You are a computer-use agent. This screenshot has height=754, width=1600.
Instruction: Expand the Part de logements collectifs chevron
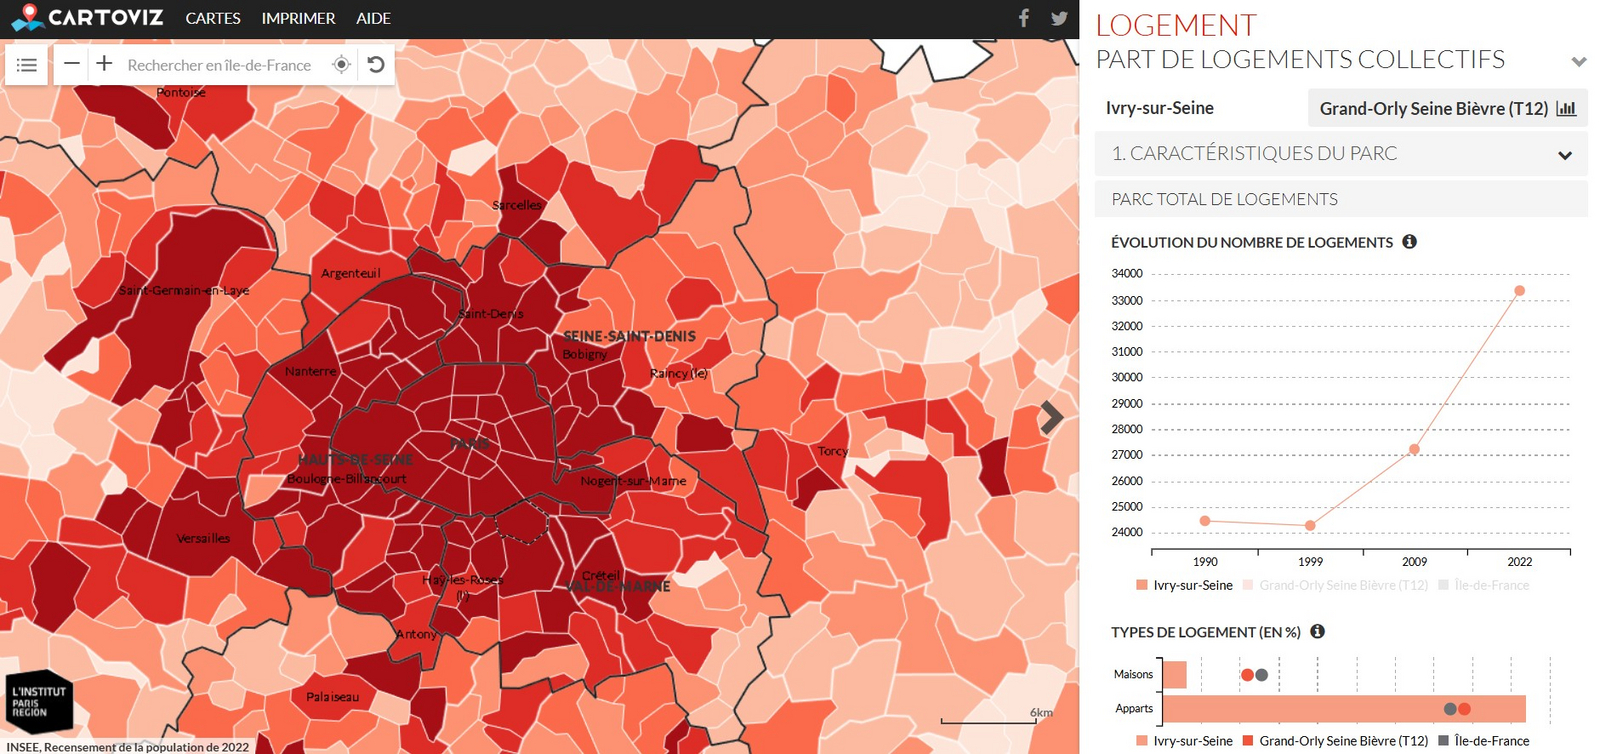[x=1578, y=62]
